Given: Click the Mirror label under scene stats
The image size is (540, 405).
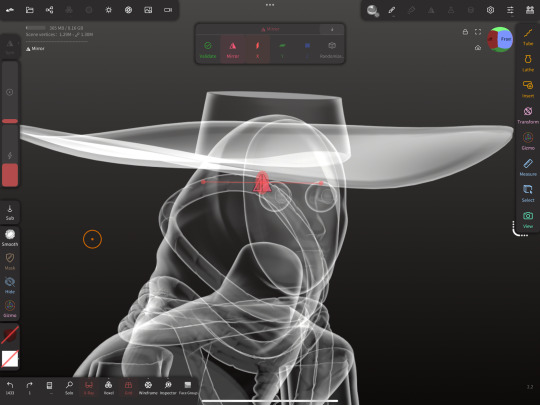Looking at the screenshot, I should tap(35, 49).
